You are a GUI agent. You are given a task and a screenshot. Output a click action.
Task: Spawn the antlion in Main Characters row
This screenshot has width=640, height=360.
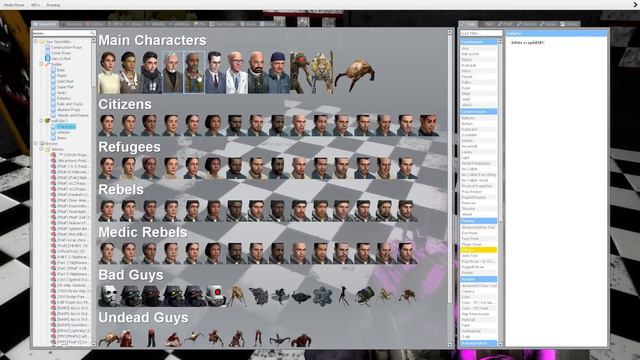coord(322,73)
